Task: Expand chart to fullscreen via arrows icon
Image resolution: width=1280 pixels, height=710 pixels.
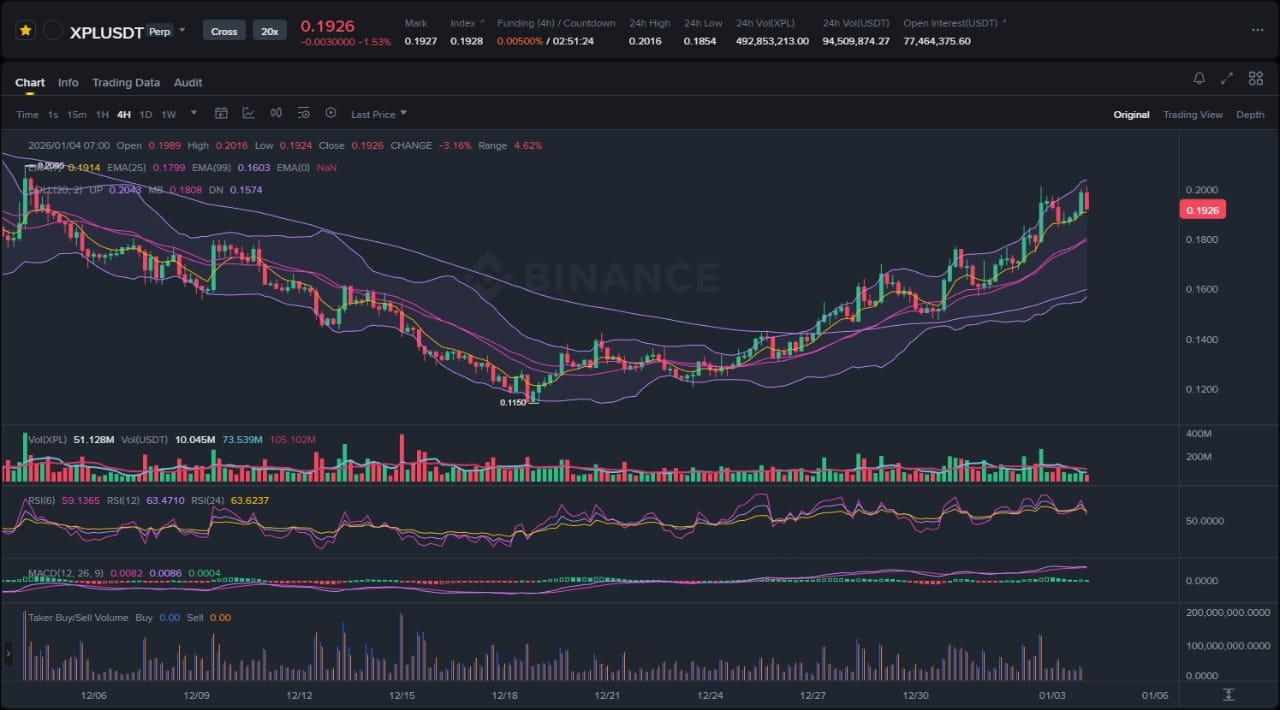Action: tap(1227, 78)
